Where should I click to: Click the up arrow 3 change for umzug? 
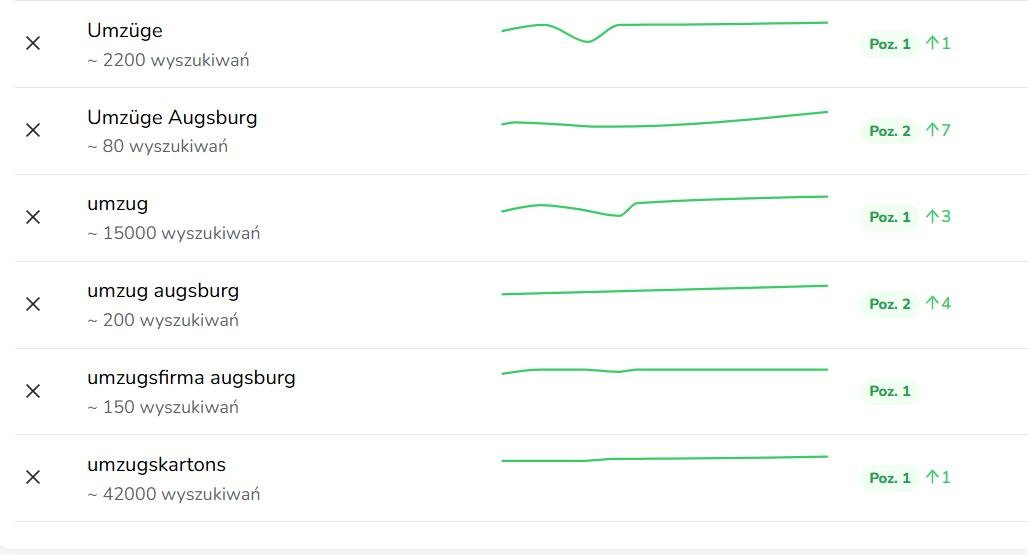(938, 217)
